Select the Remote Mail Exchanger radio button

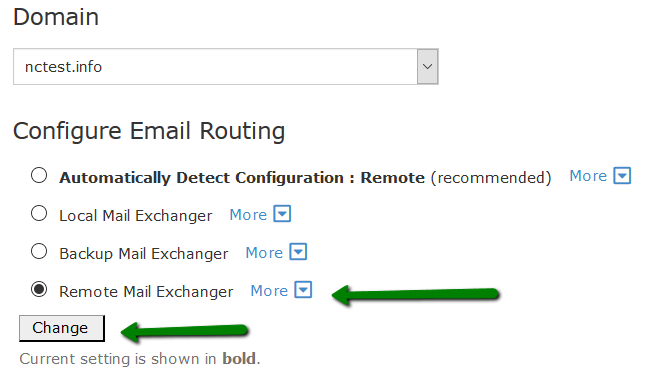(39, 289)
